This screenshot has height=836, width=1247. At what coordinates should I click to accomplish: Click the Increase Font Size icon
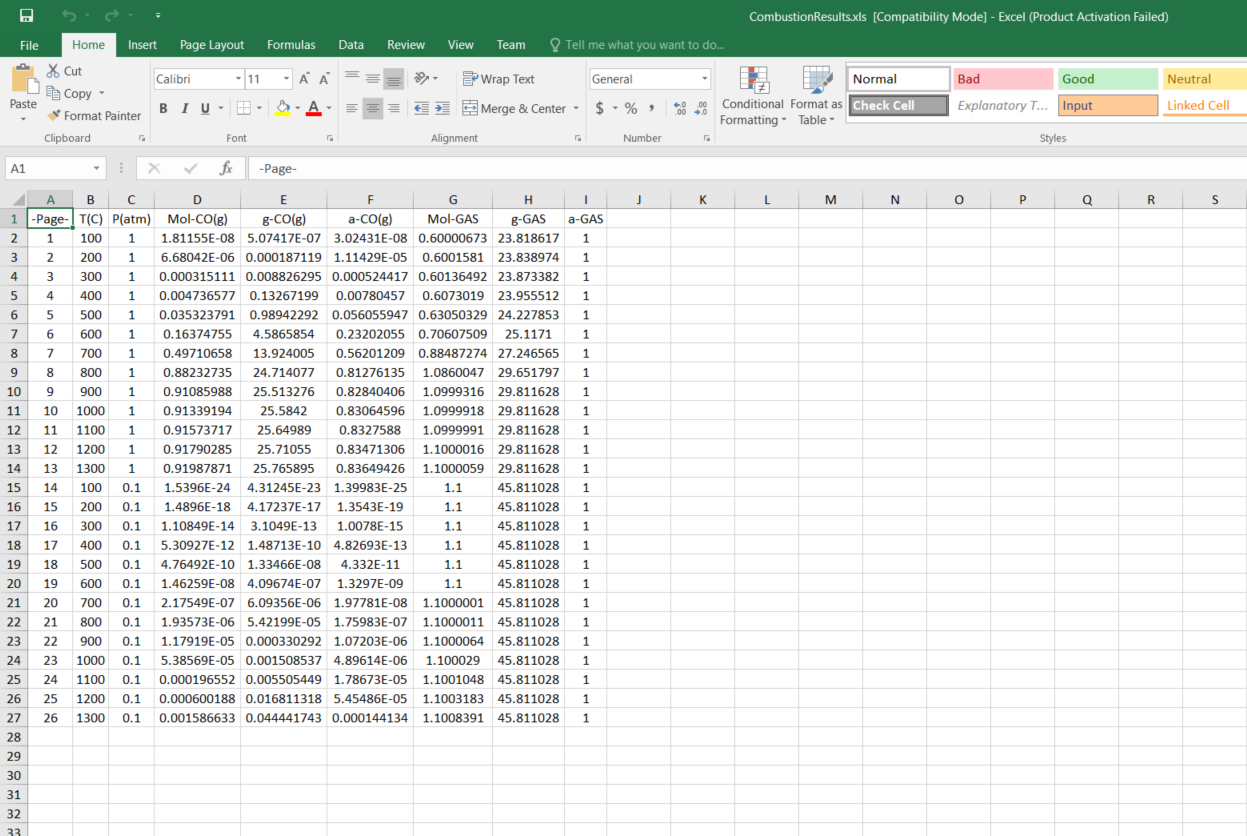pos(306,79)
